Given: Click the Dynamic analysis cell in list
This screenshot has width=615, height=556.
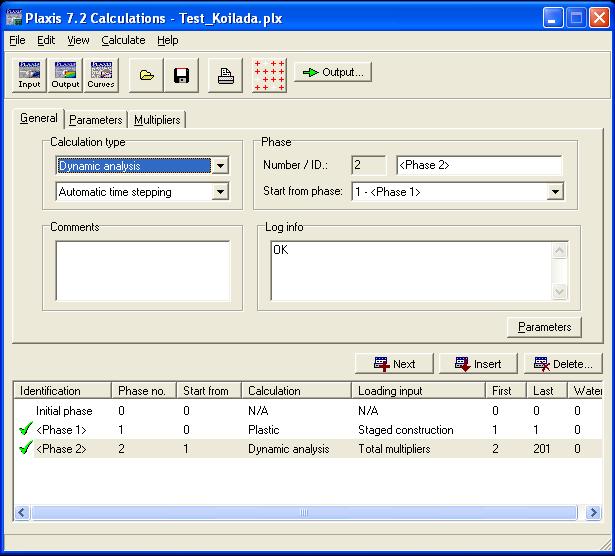Looking at the screenshot, I should pos(289,449).
